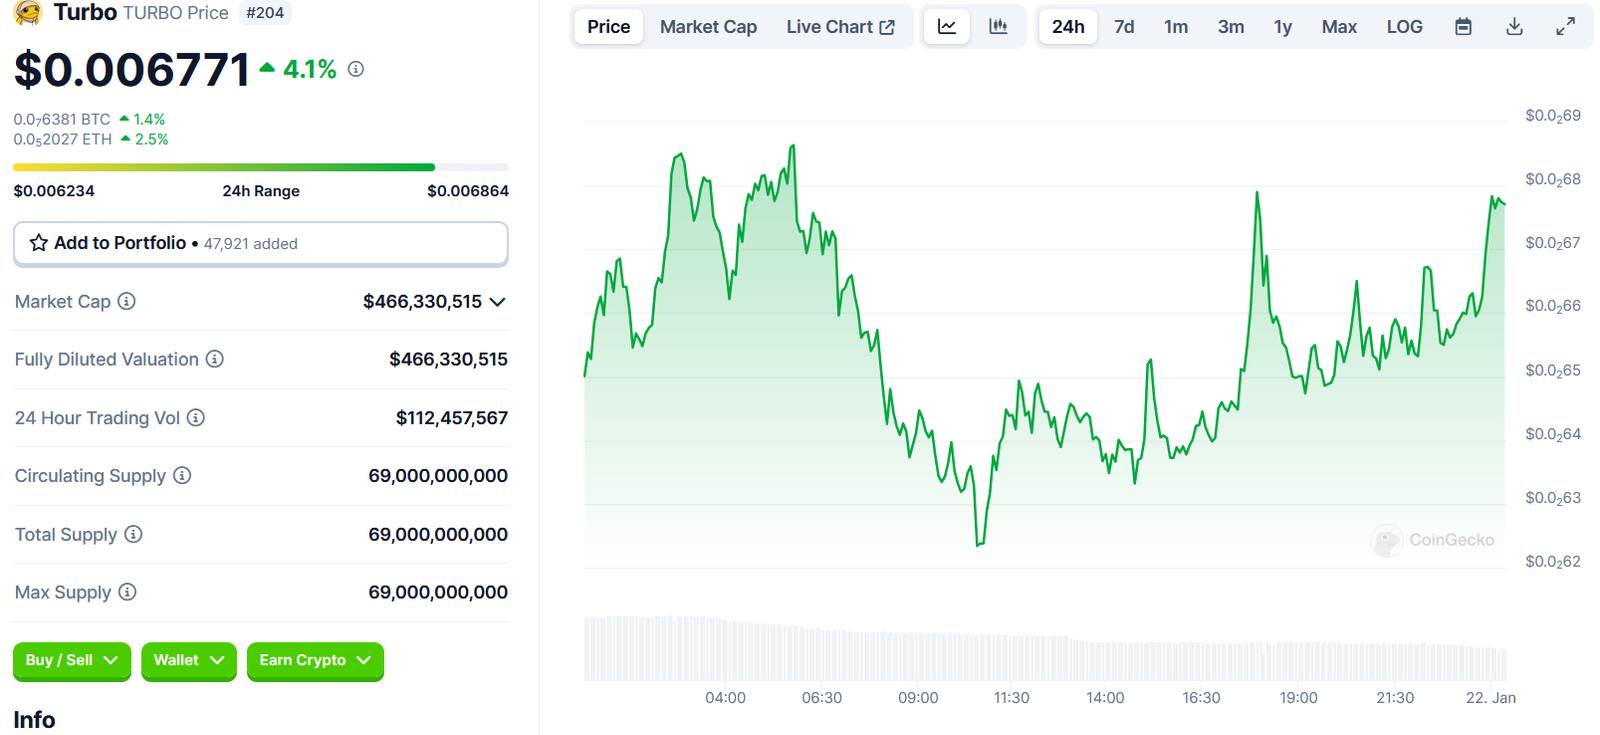Switch to line chart view icon
1600x735 pixels.
click(947, 27)
